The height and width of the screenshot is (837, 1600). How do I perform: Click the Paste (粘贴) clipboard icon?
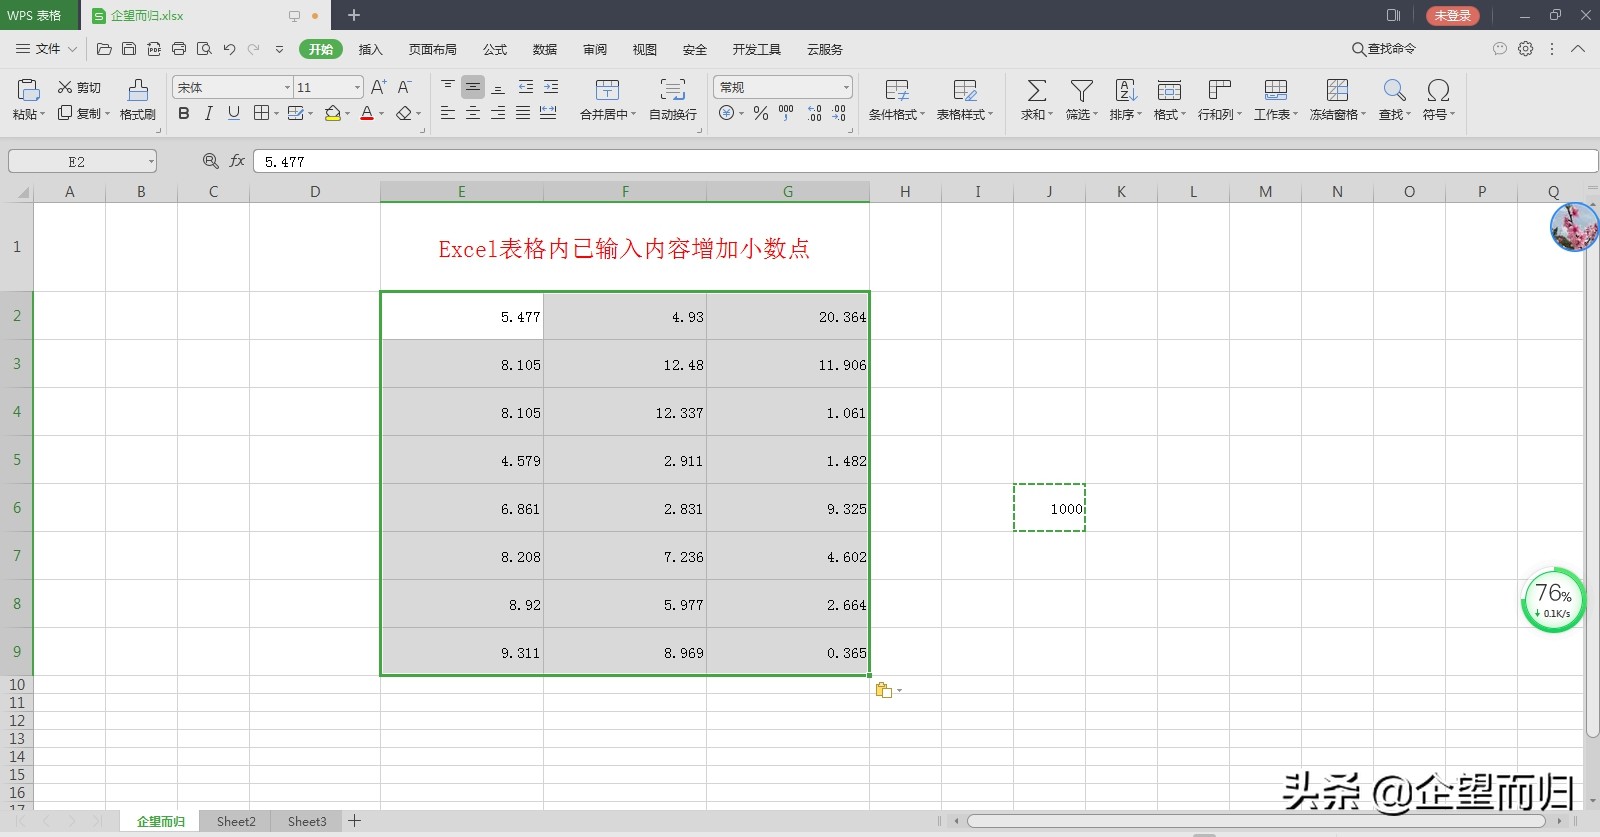pos(28,91)
